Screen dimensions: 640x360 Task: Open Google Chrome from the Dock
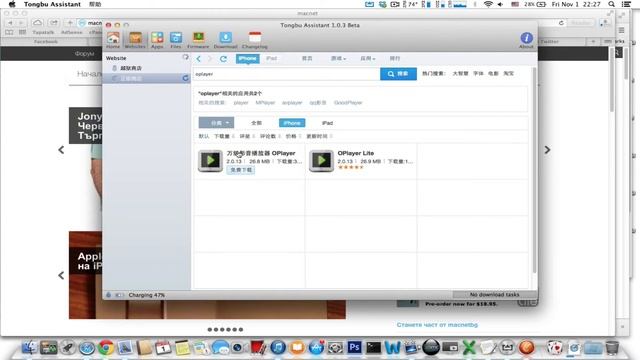[x=106, y=347]
